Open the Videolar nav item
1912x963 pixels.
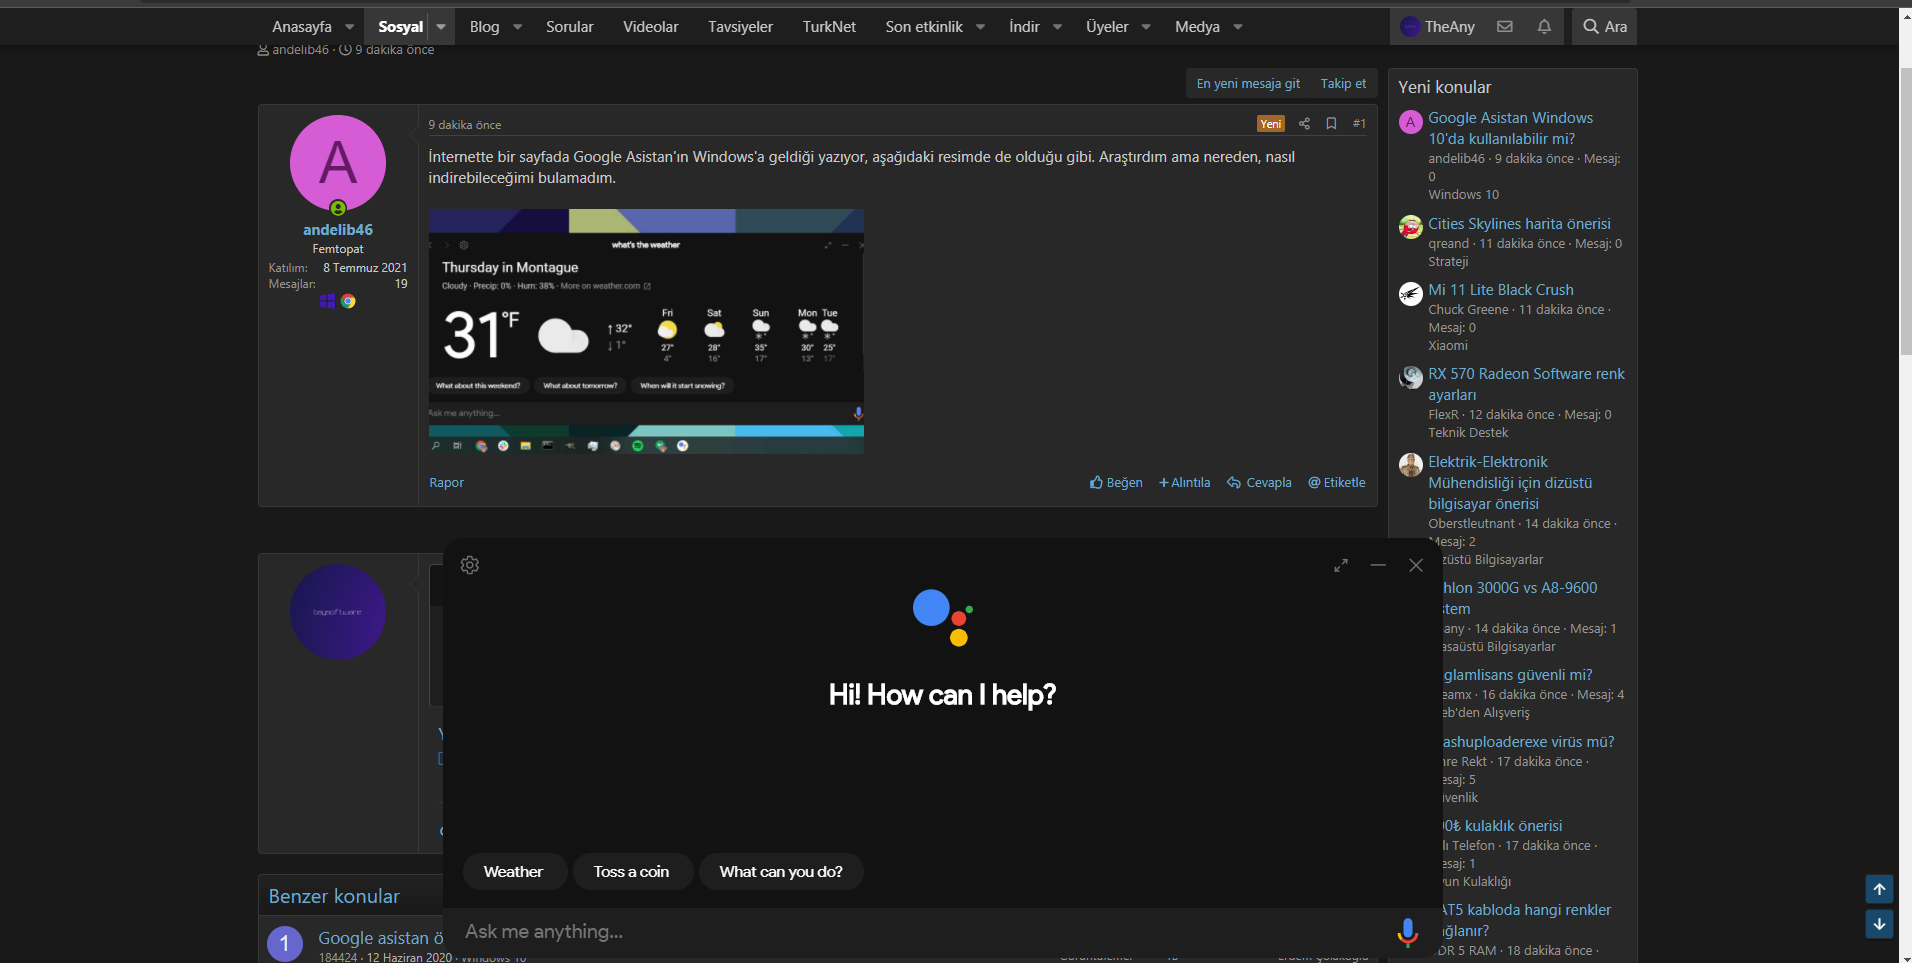(x=651, y=27)
